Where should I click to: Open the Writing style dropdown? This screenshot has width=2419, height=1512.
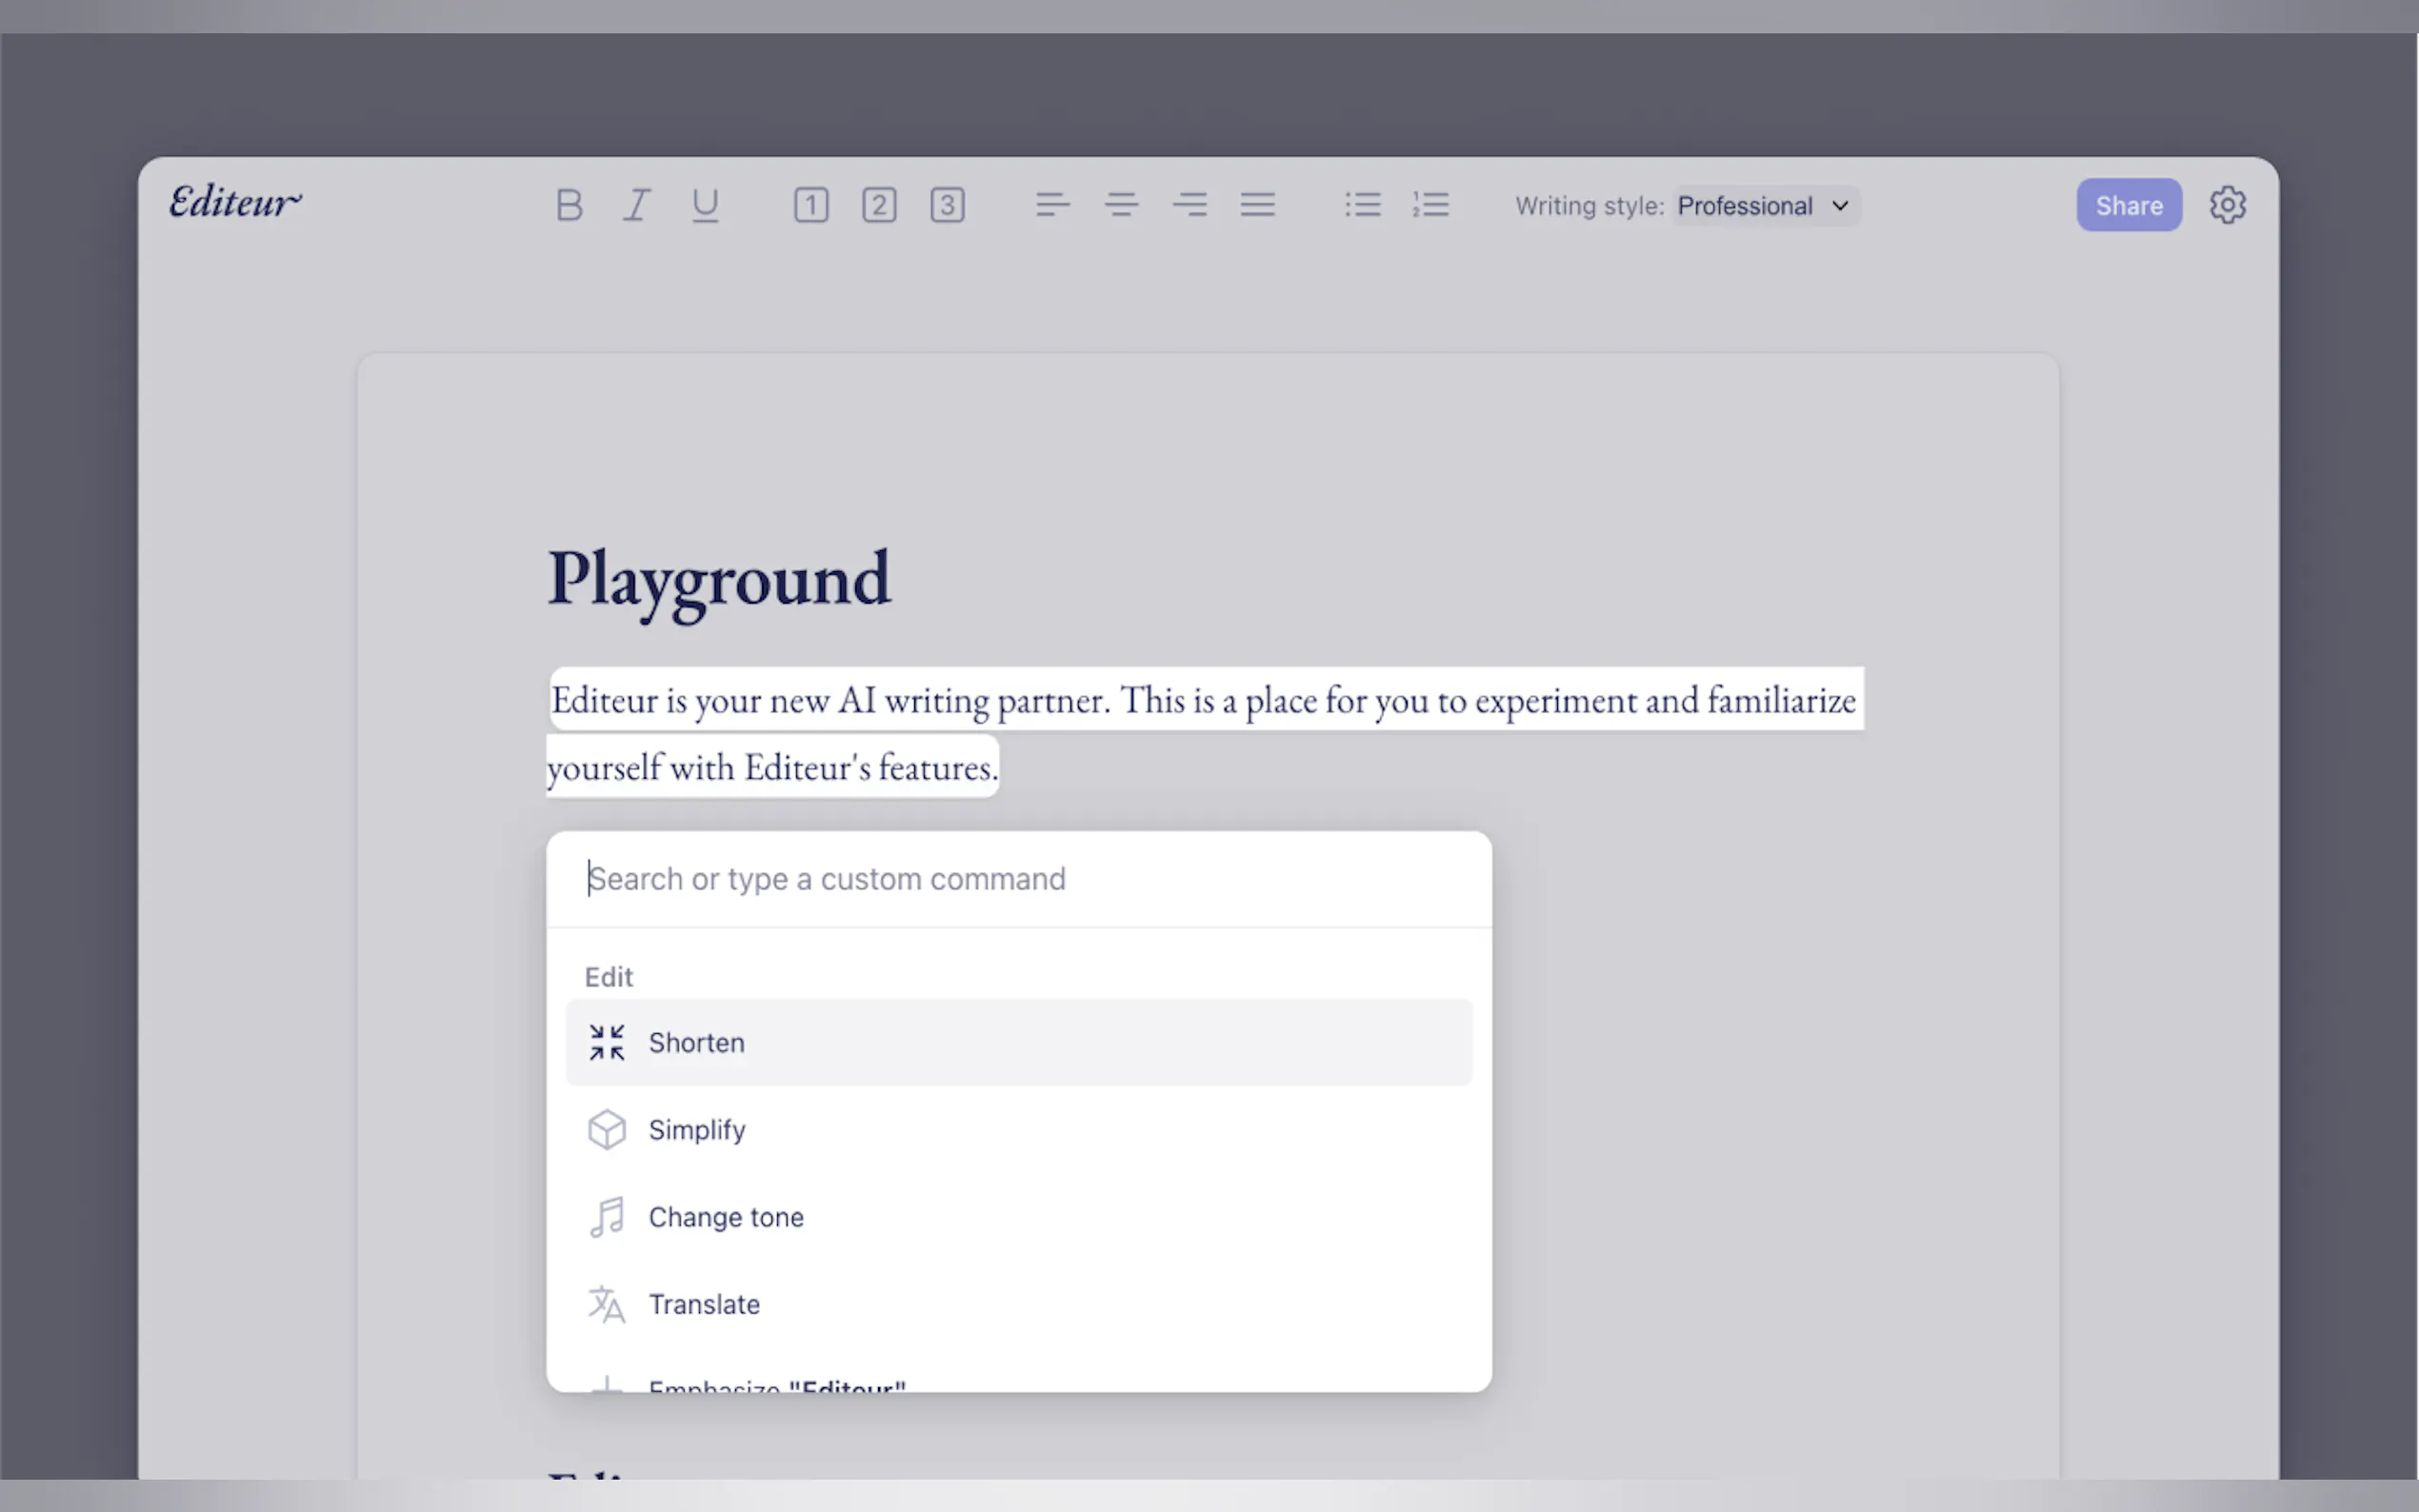1764,206
